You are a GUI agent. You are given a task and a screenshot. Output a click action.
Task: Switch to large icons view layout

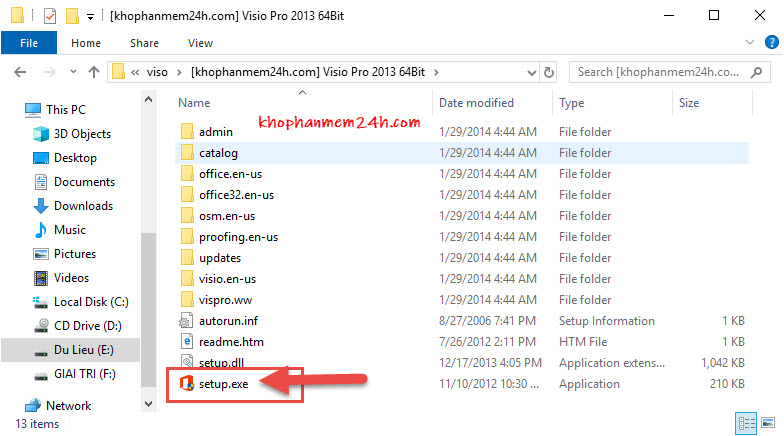click(x=766, y=422)
